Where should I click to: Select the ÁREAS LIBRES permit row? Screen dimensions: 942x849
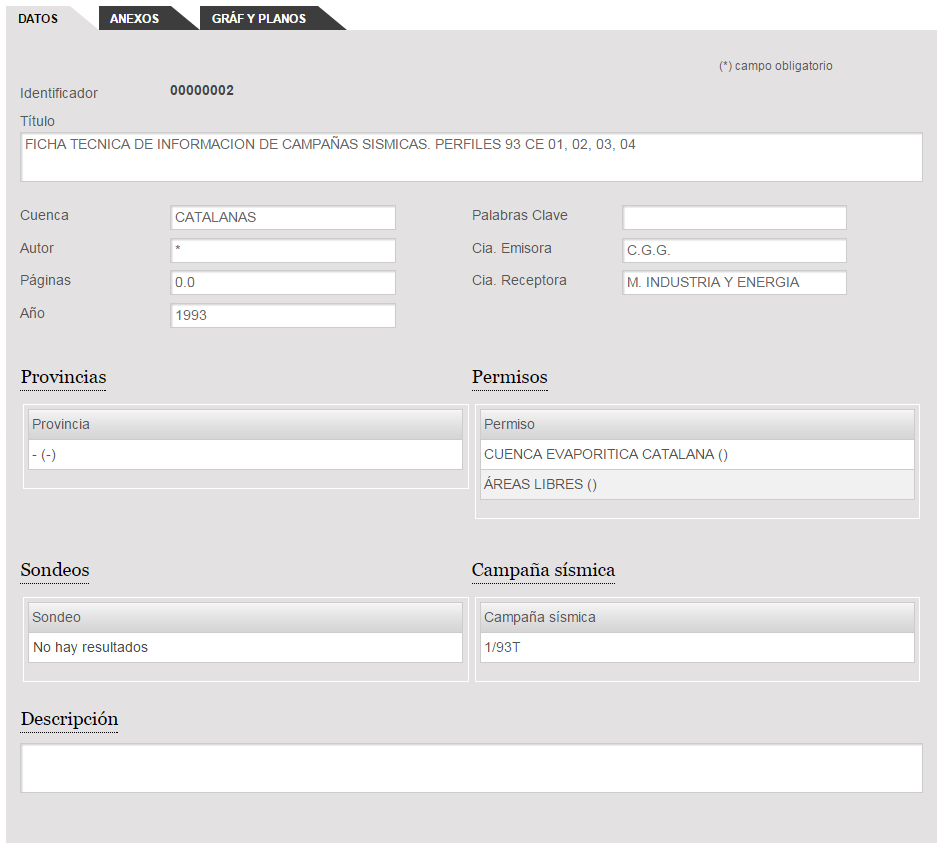tap(697, 485)
